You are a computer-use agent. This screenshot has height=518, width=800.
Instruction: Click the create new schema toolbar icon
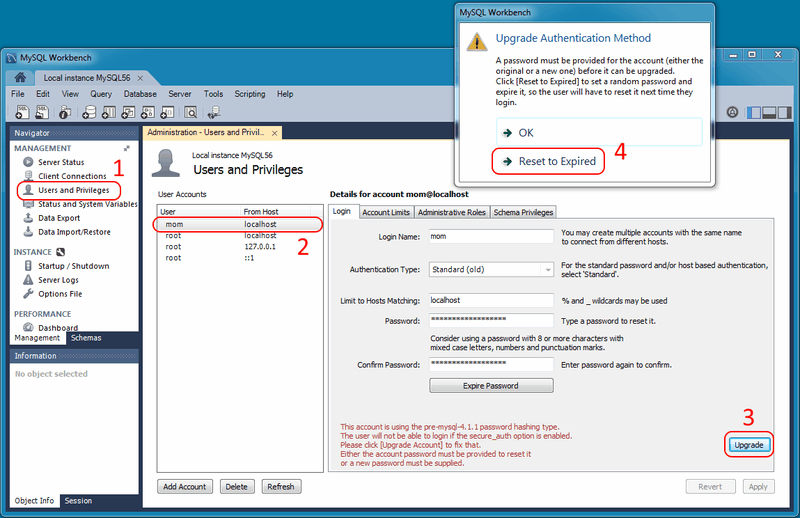click(92, 112)
